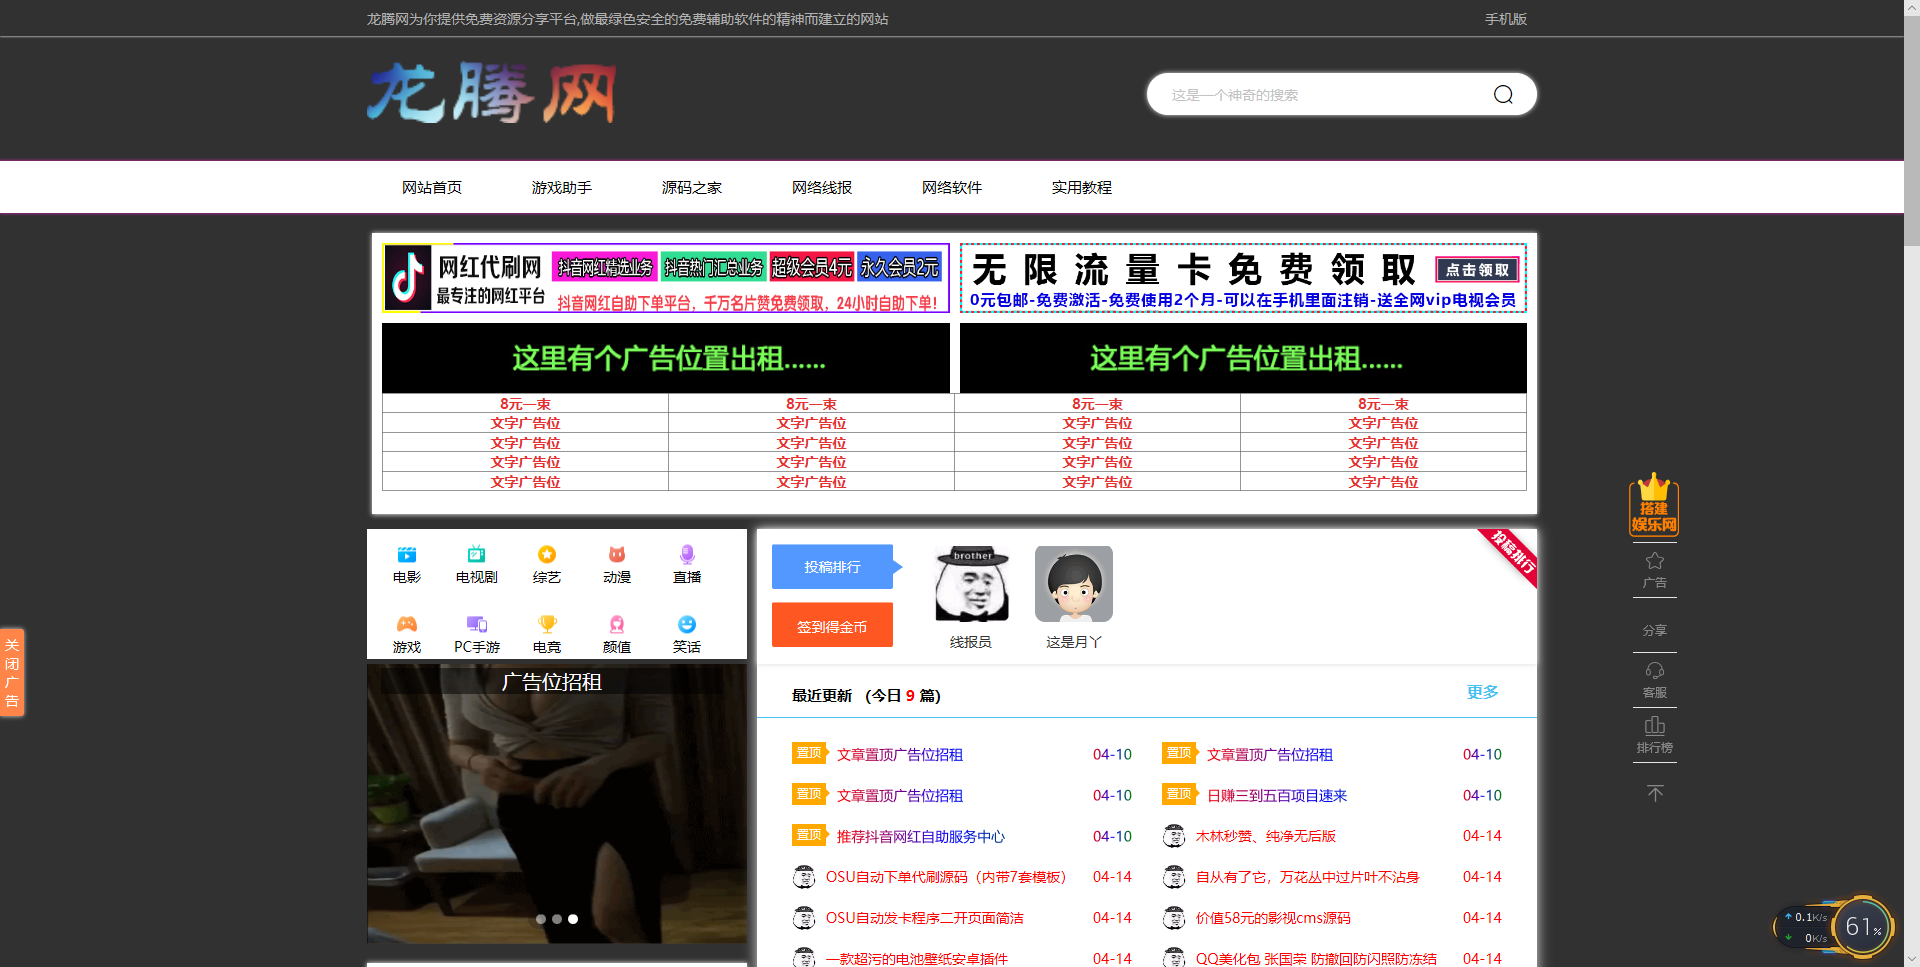Click 更多 link in recent updates

click(1482, 692)
